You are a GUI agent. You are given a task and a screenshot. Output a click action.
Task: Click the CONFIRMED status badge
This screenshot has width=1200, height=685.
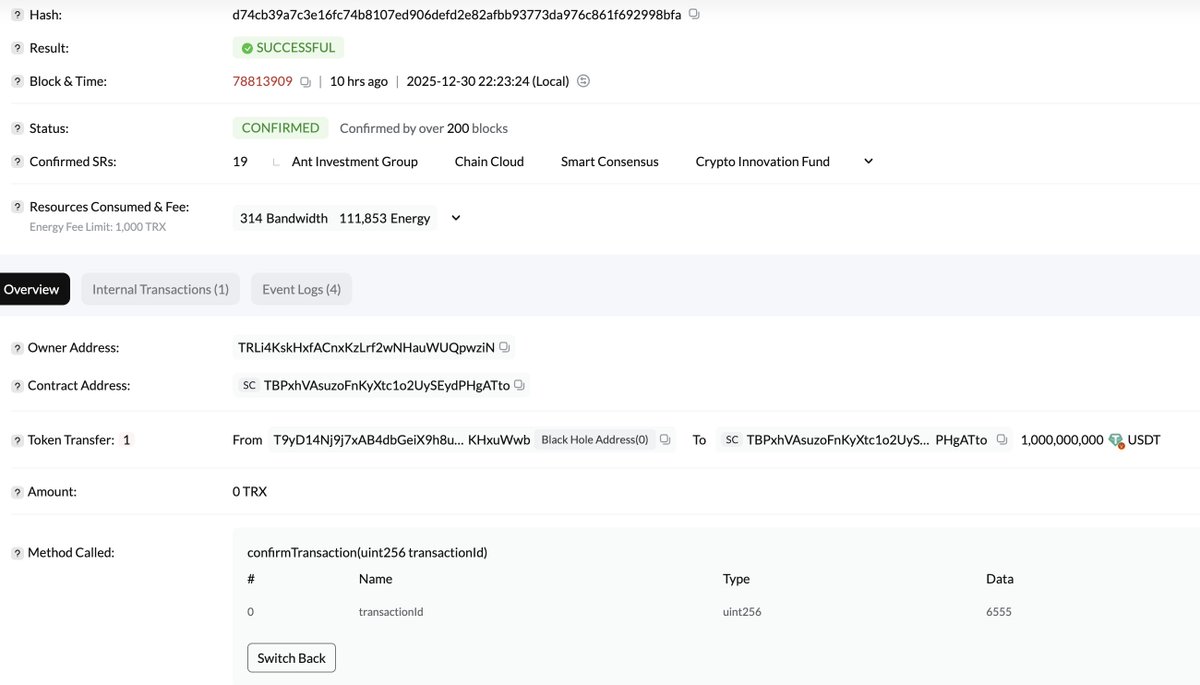click(280, 128)
